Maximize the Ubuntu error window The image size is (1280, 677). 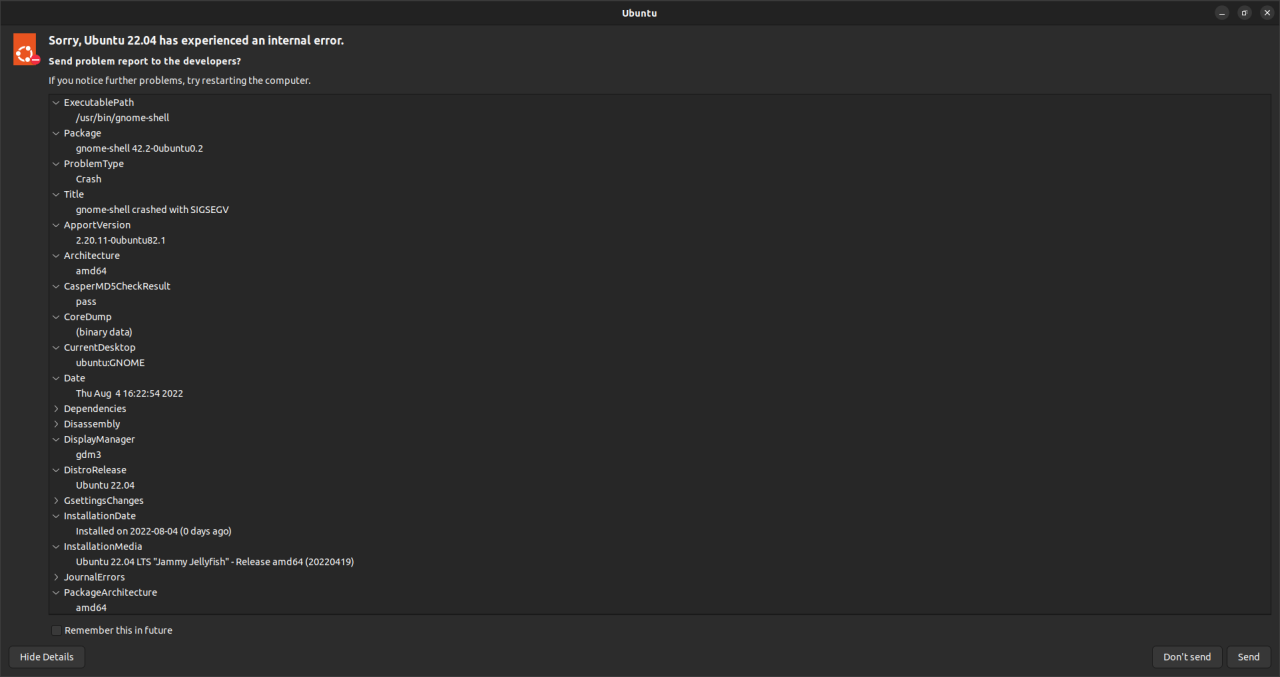(1244, 13)
